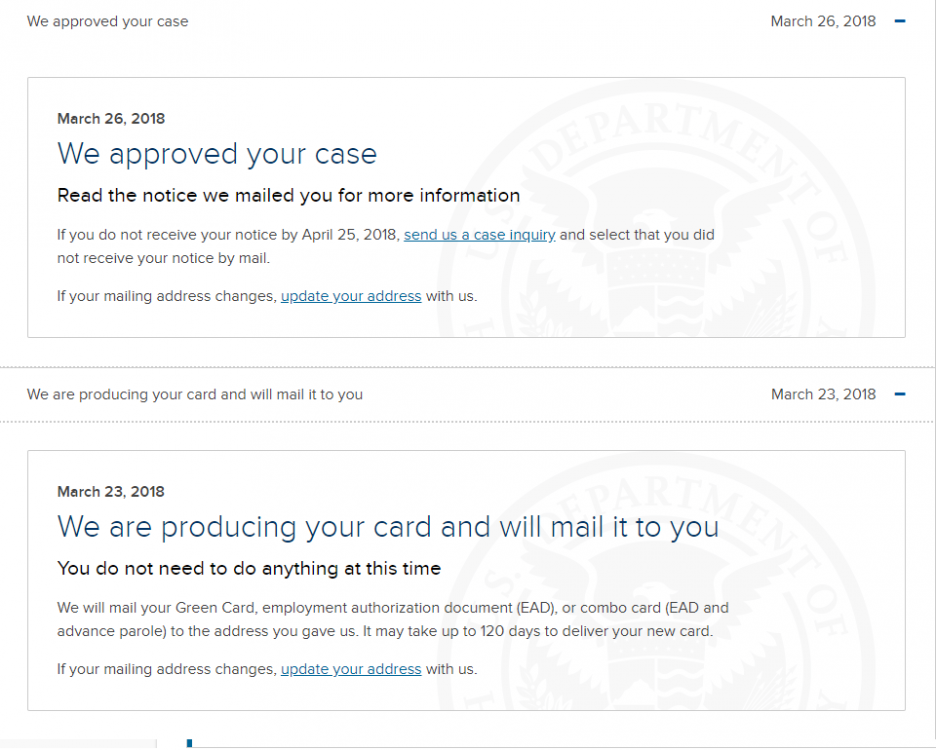Click the blue timeline marker at page bottom
Viewport: 936px width, 750px height.
click(x=189, y=743)
